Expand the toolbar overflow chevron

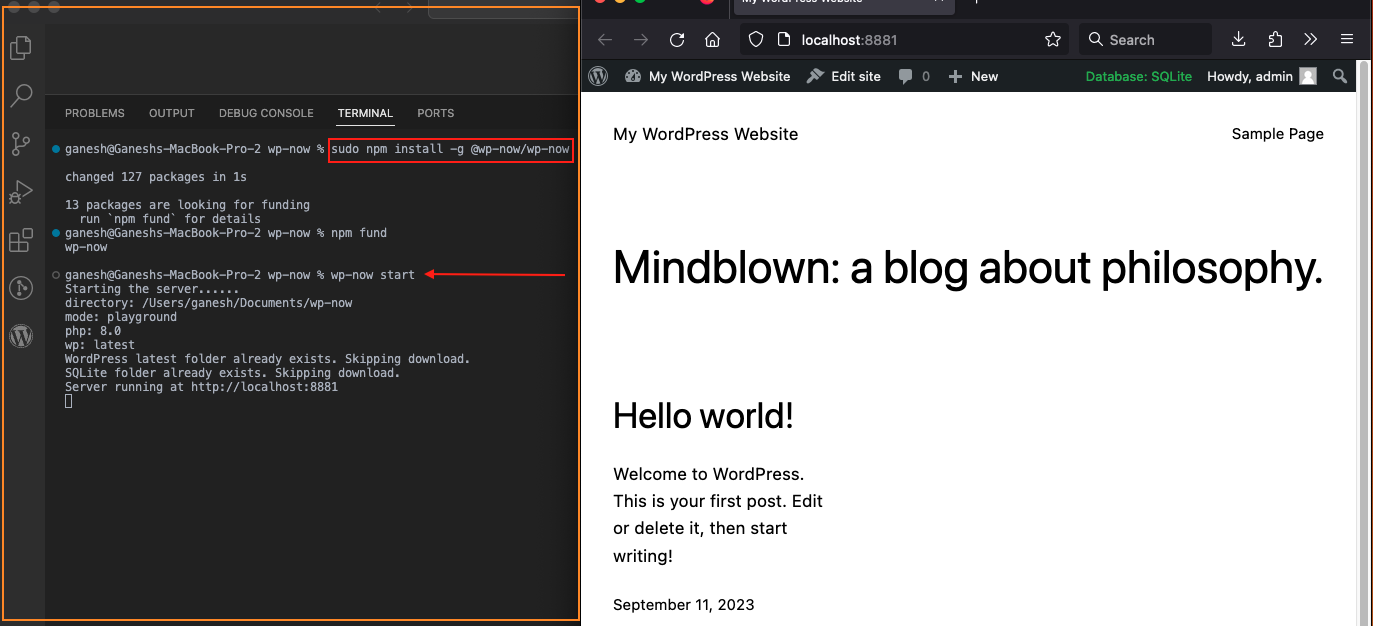(1310, 39)
